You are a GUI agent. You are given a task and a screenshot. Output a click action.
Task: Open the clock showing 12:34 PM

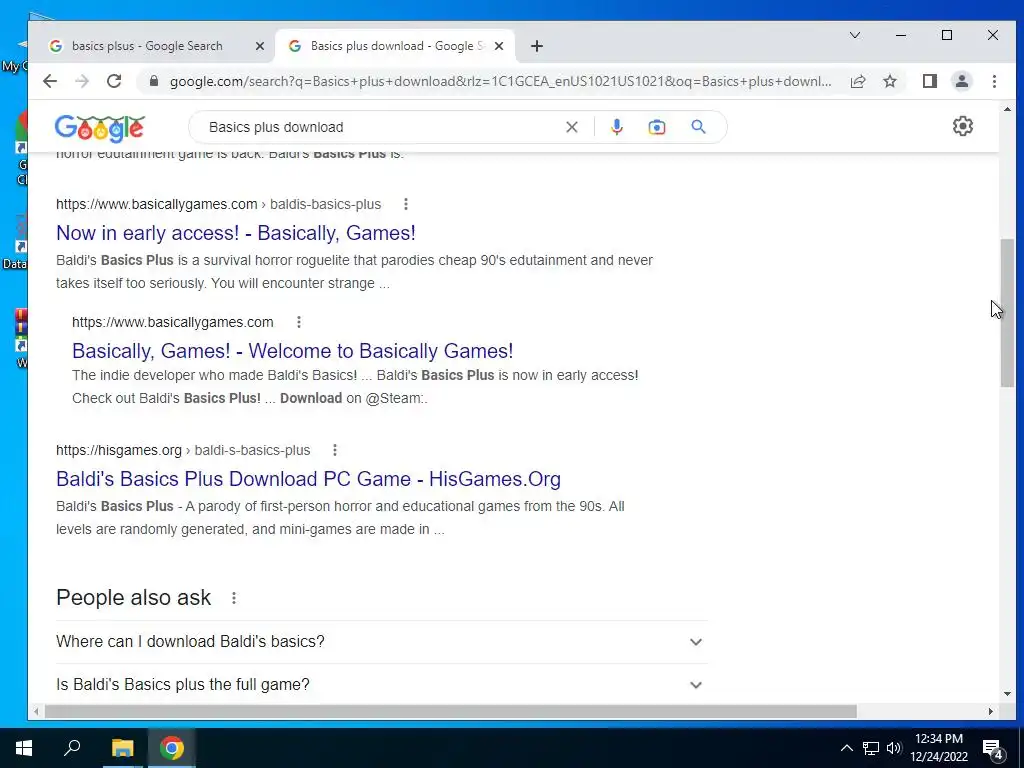[938, 748]
